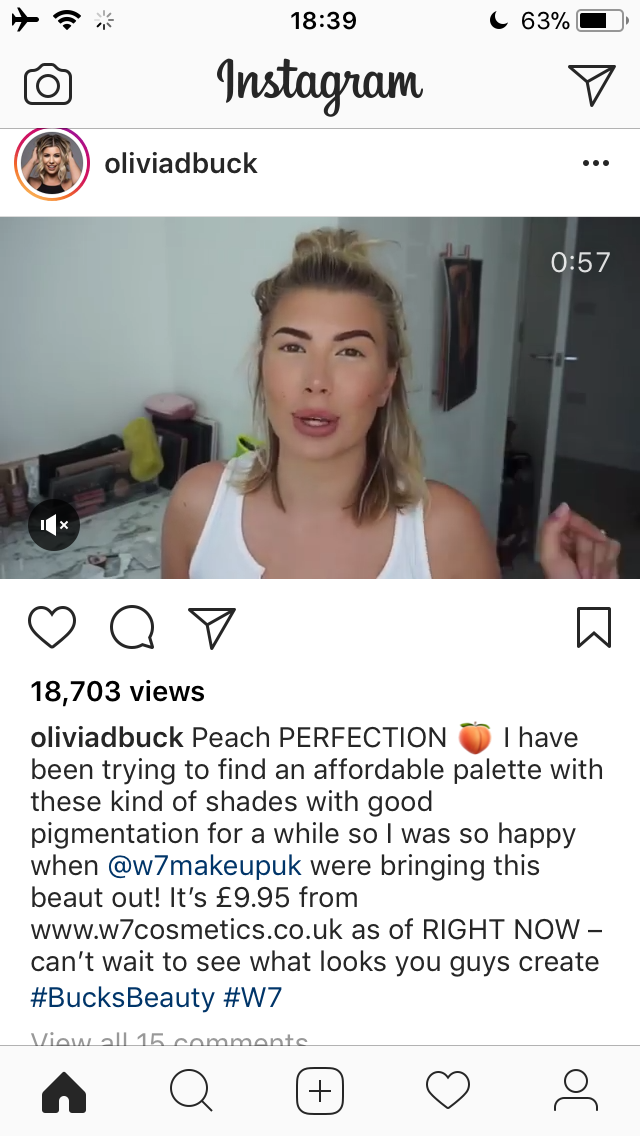
Task: Unmute the video sound
Action: pos(54,525)
